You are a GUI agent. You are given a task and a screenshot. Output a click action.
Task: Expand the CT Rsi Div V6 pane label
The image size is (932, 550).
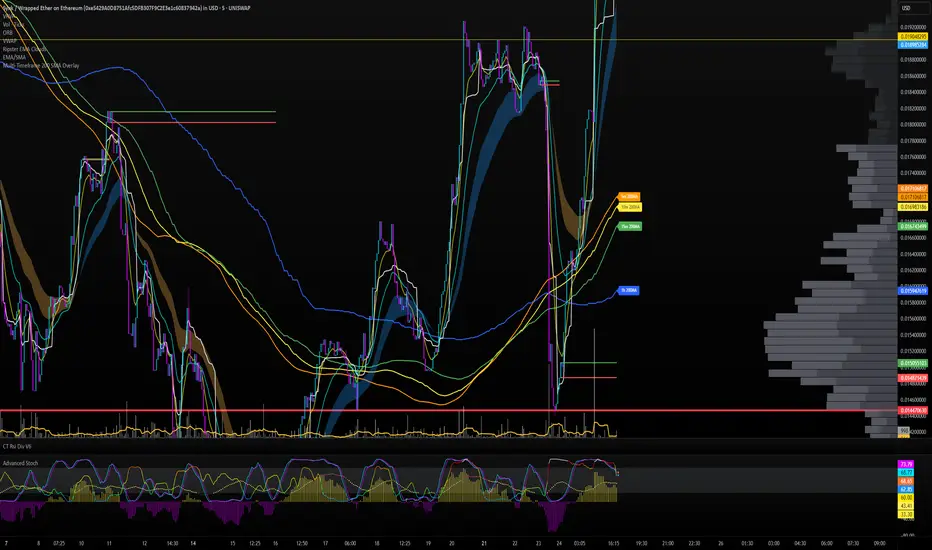19,446
